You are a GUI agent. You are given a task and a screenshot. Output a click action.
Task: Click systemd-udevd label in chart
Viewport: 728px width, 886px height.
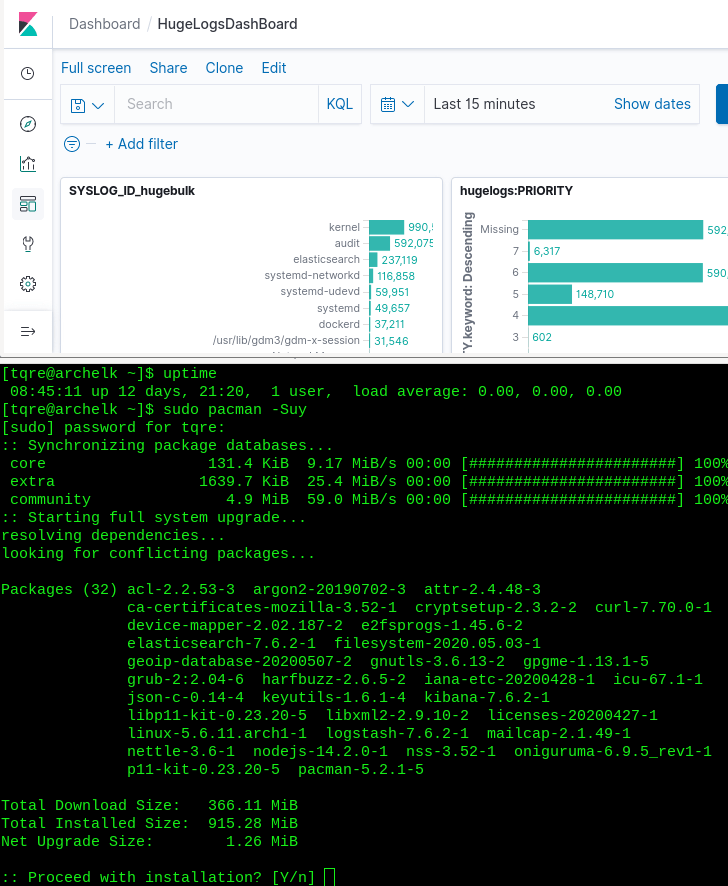tap(320, 291)
